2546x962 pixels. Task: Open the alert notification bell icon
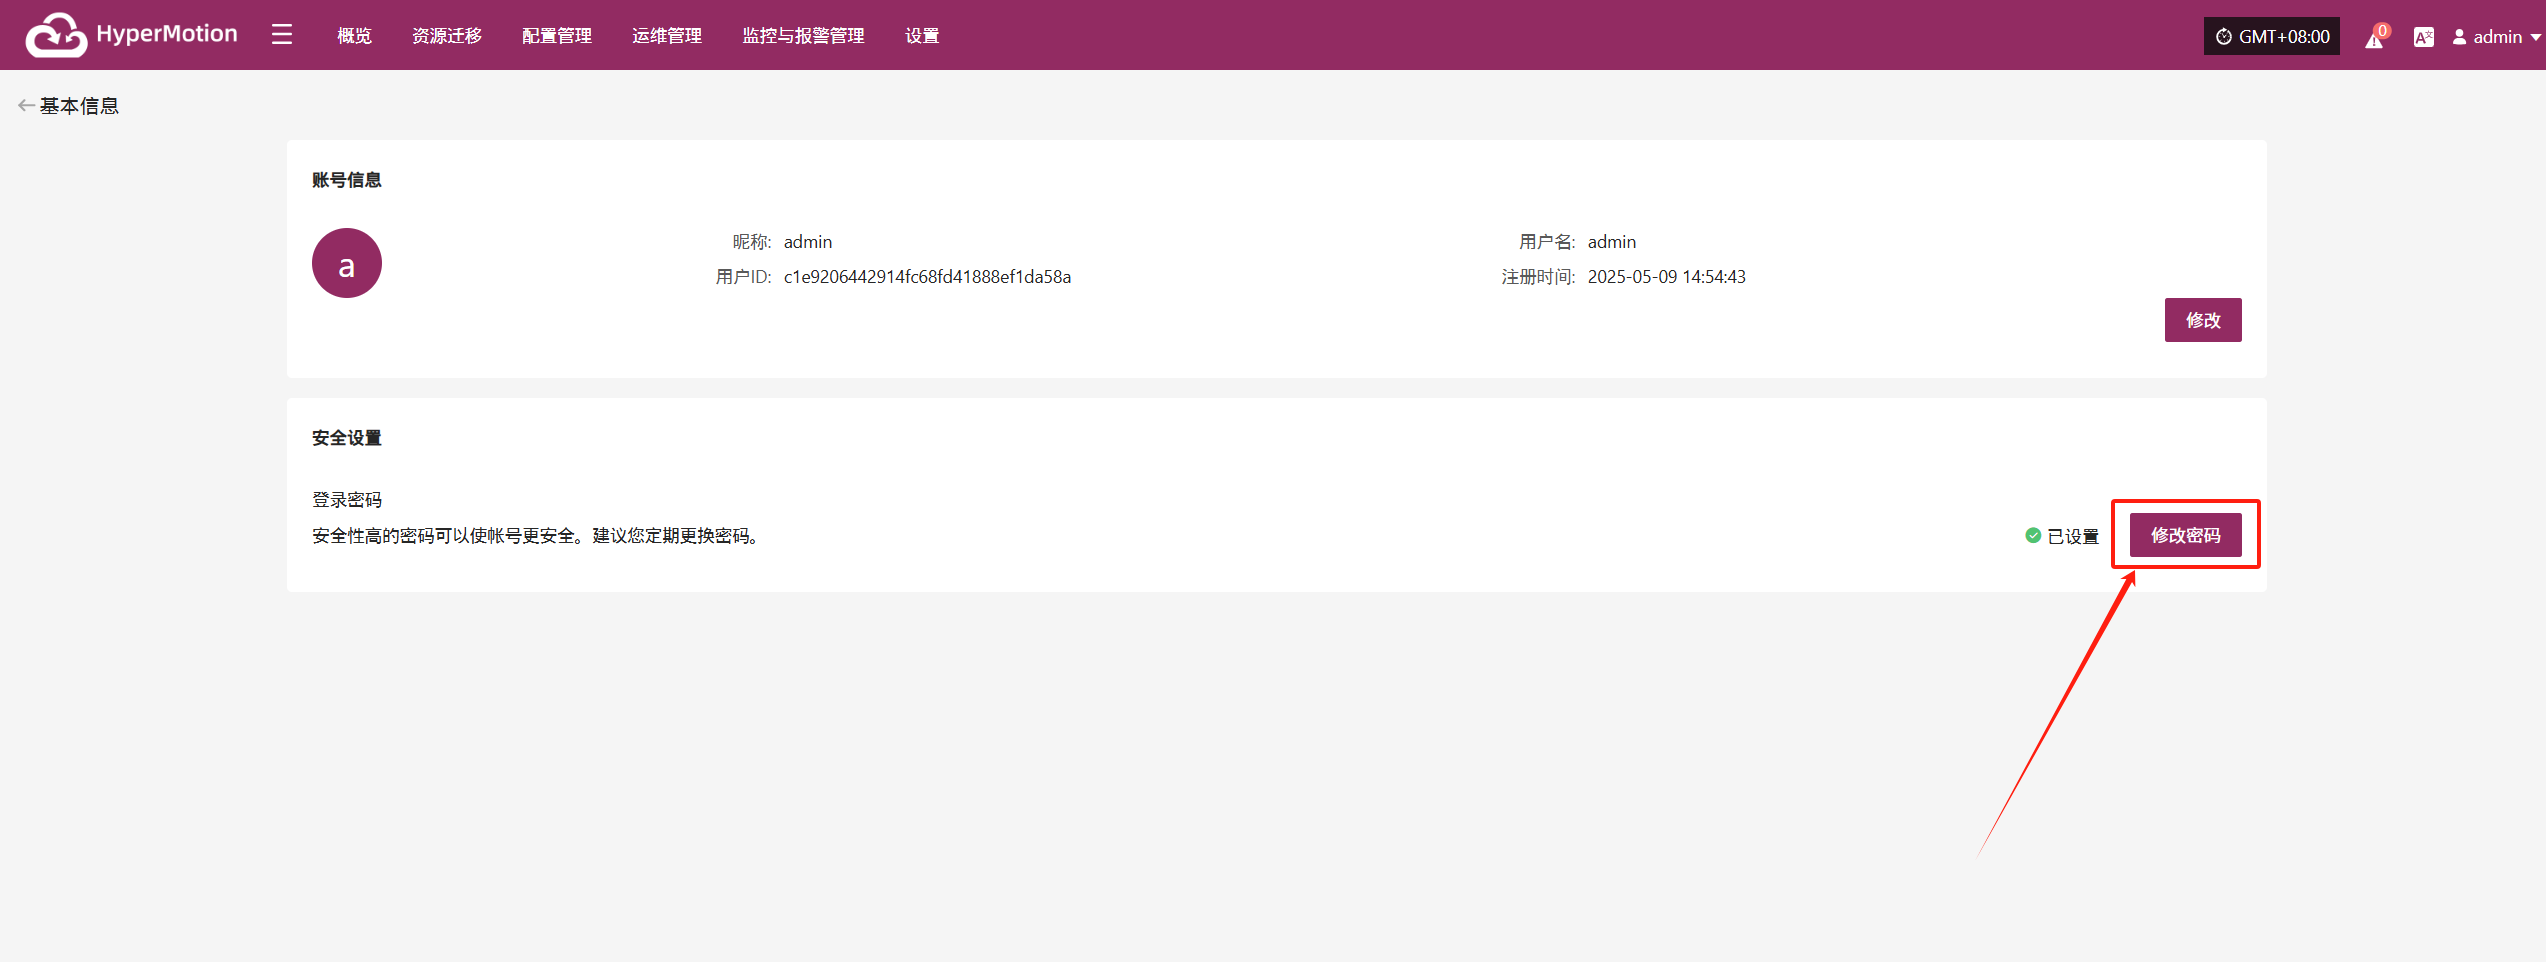2375,37
